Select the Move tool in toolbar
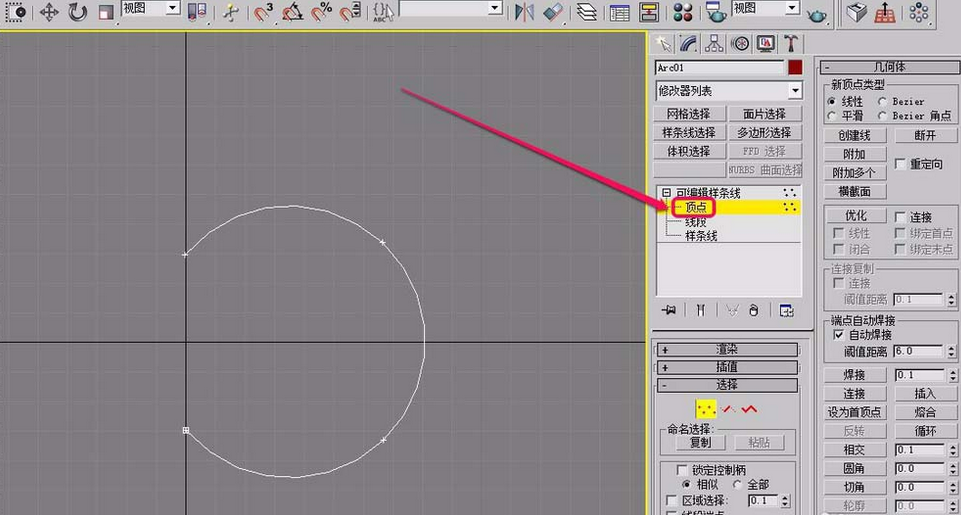This screenshot has height=515, width=961. coord(49,12)
